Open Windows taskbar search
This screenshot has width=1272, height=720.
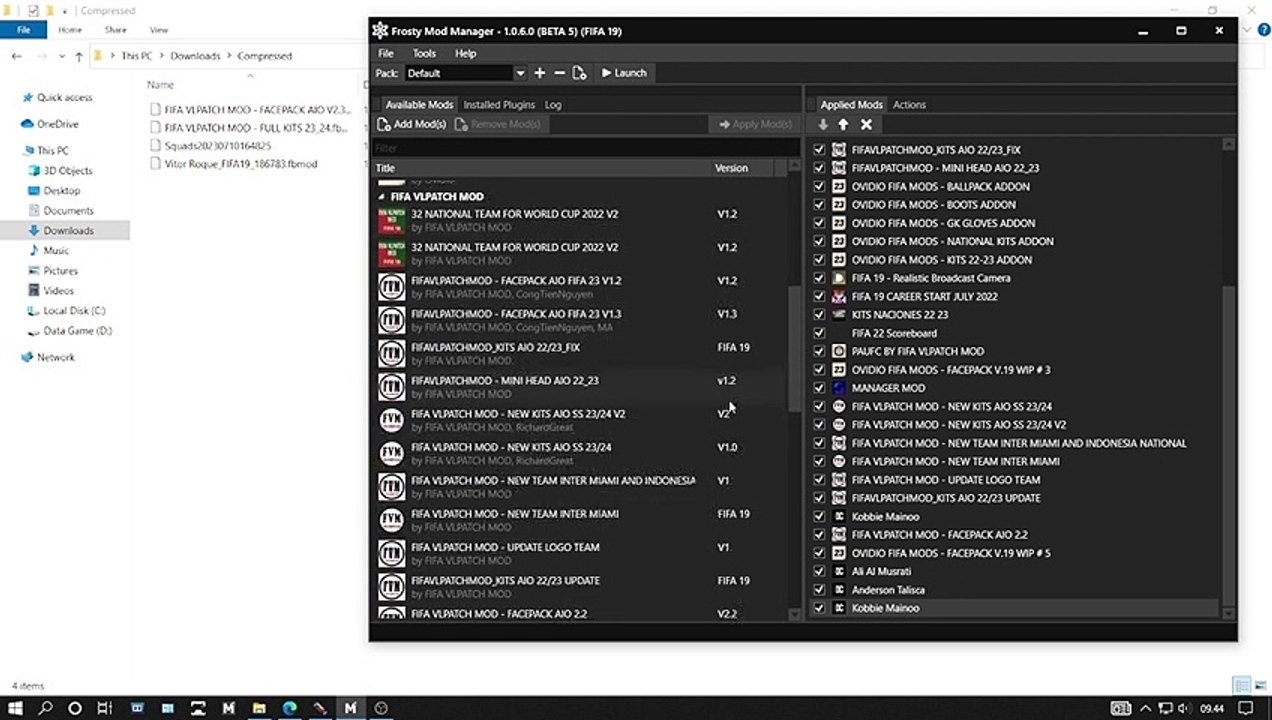45,708
